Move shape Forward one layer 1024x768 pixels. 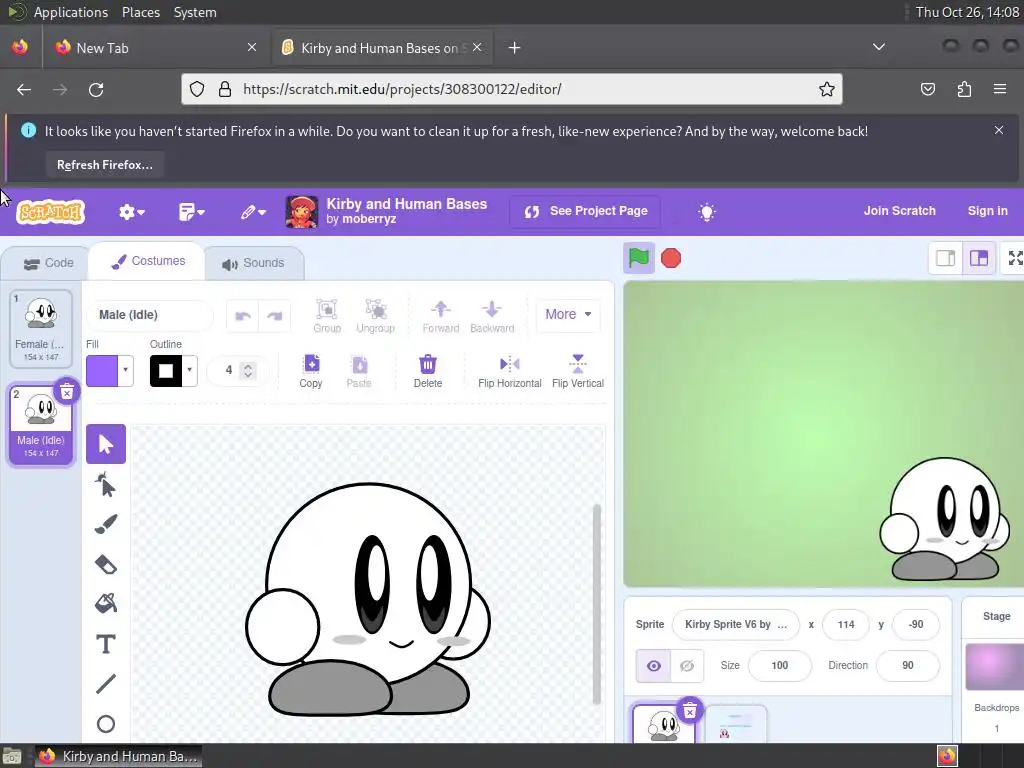(441, 316)
